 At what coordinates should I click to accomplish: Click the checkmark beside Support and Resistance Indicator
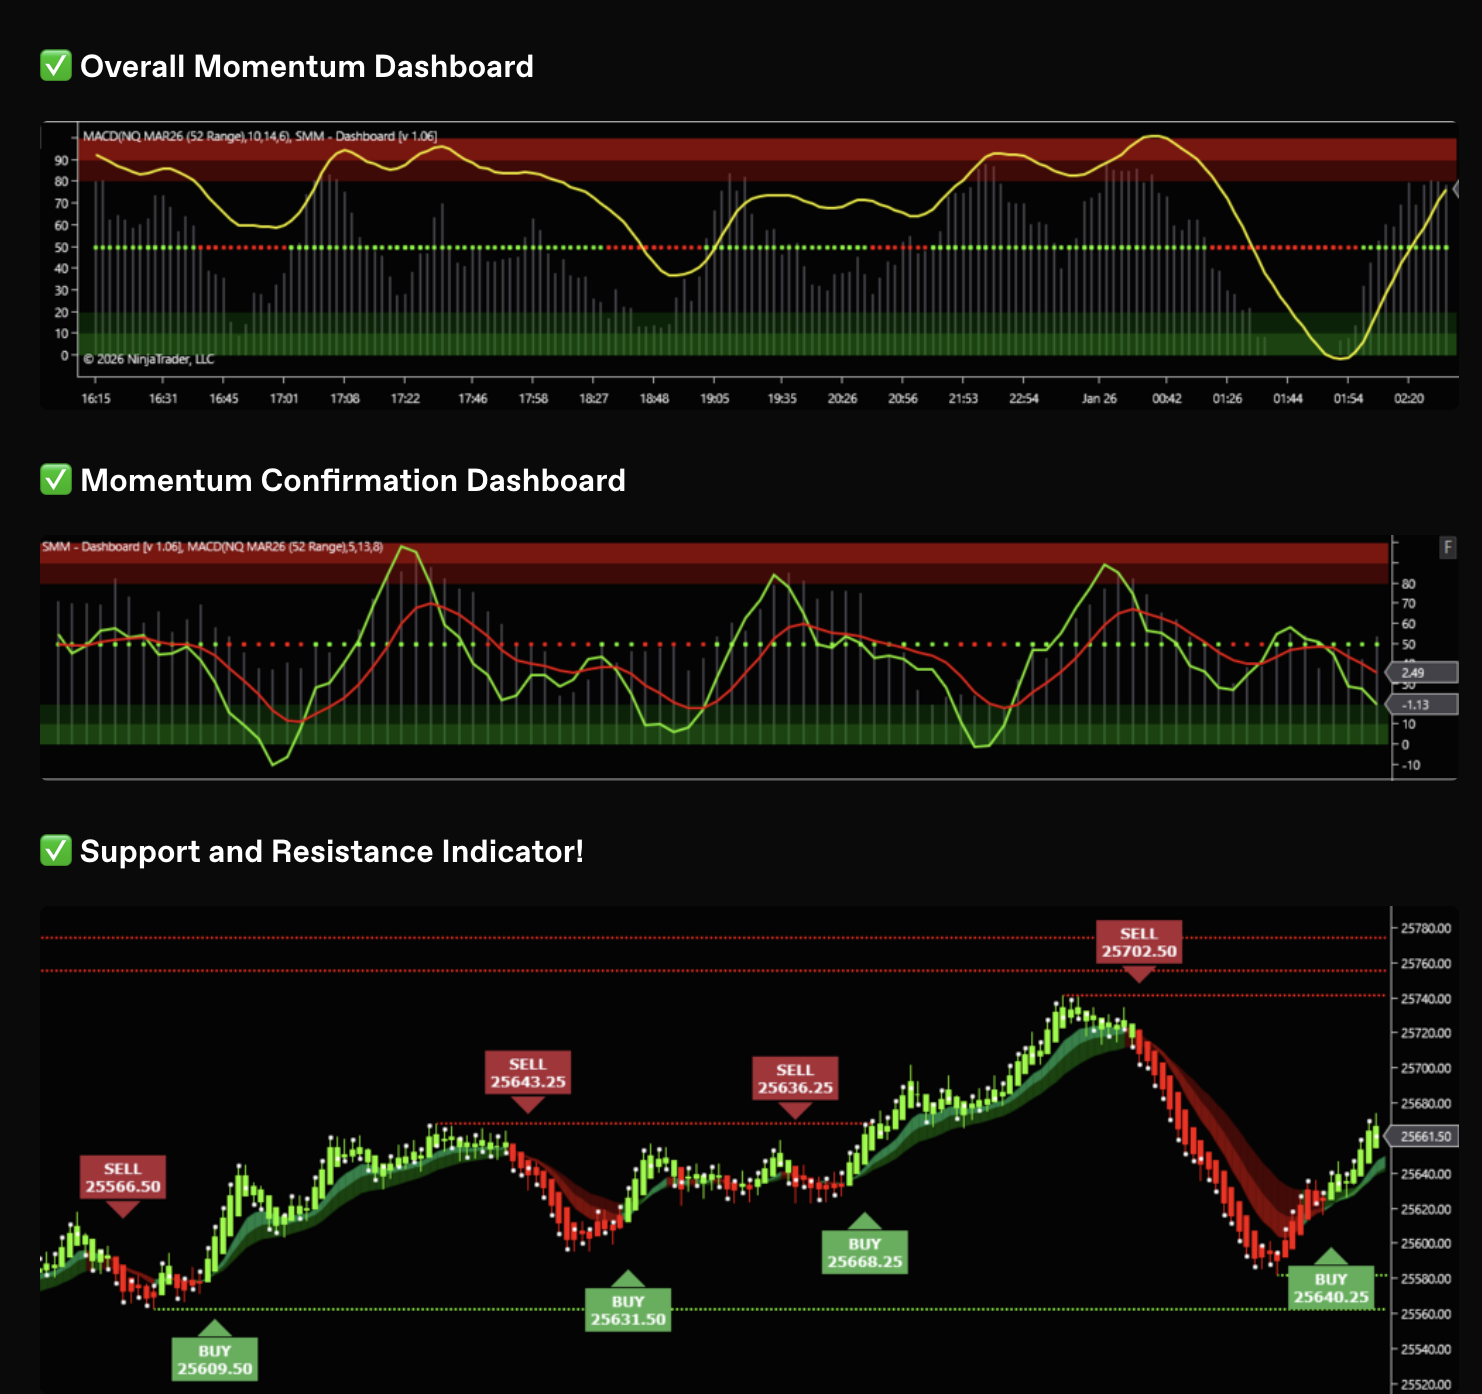pos(56,851)
